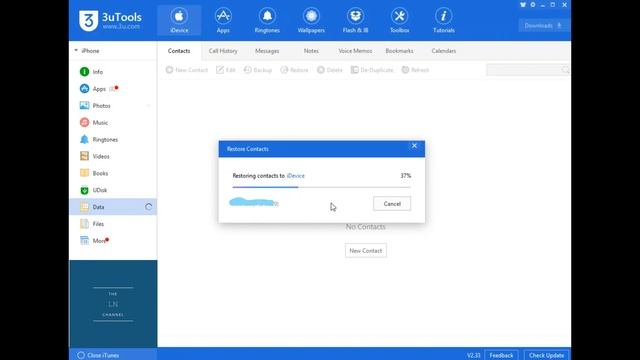Click the iDevice link in dialog
Viewport: 640px width, 360px height.
[x=296, y=176]
